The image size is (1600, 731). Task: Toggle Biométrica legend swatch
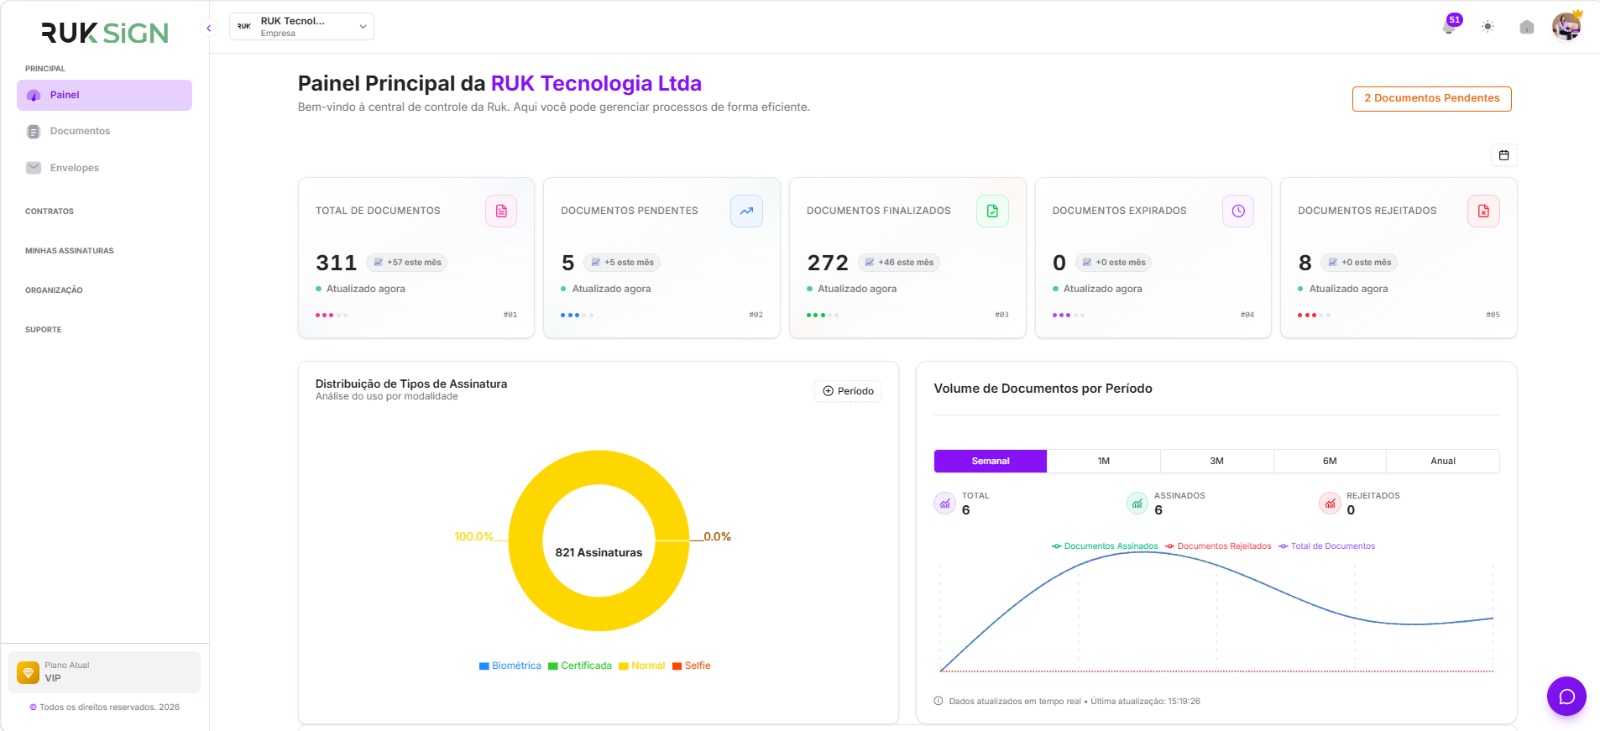[484, 666]
